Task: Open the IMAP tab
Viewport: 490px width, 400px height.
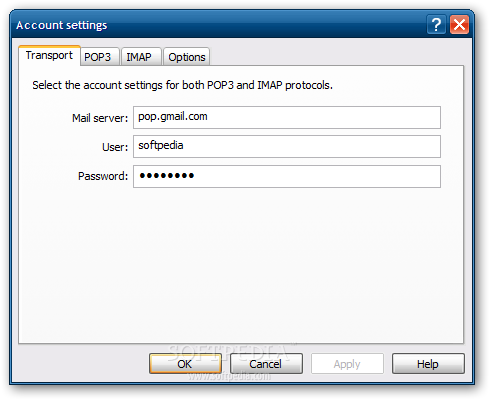Action: click(x=141, y=57)
